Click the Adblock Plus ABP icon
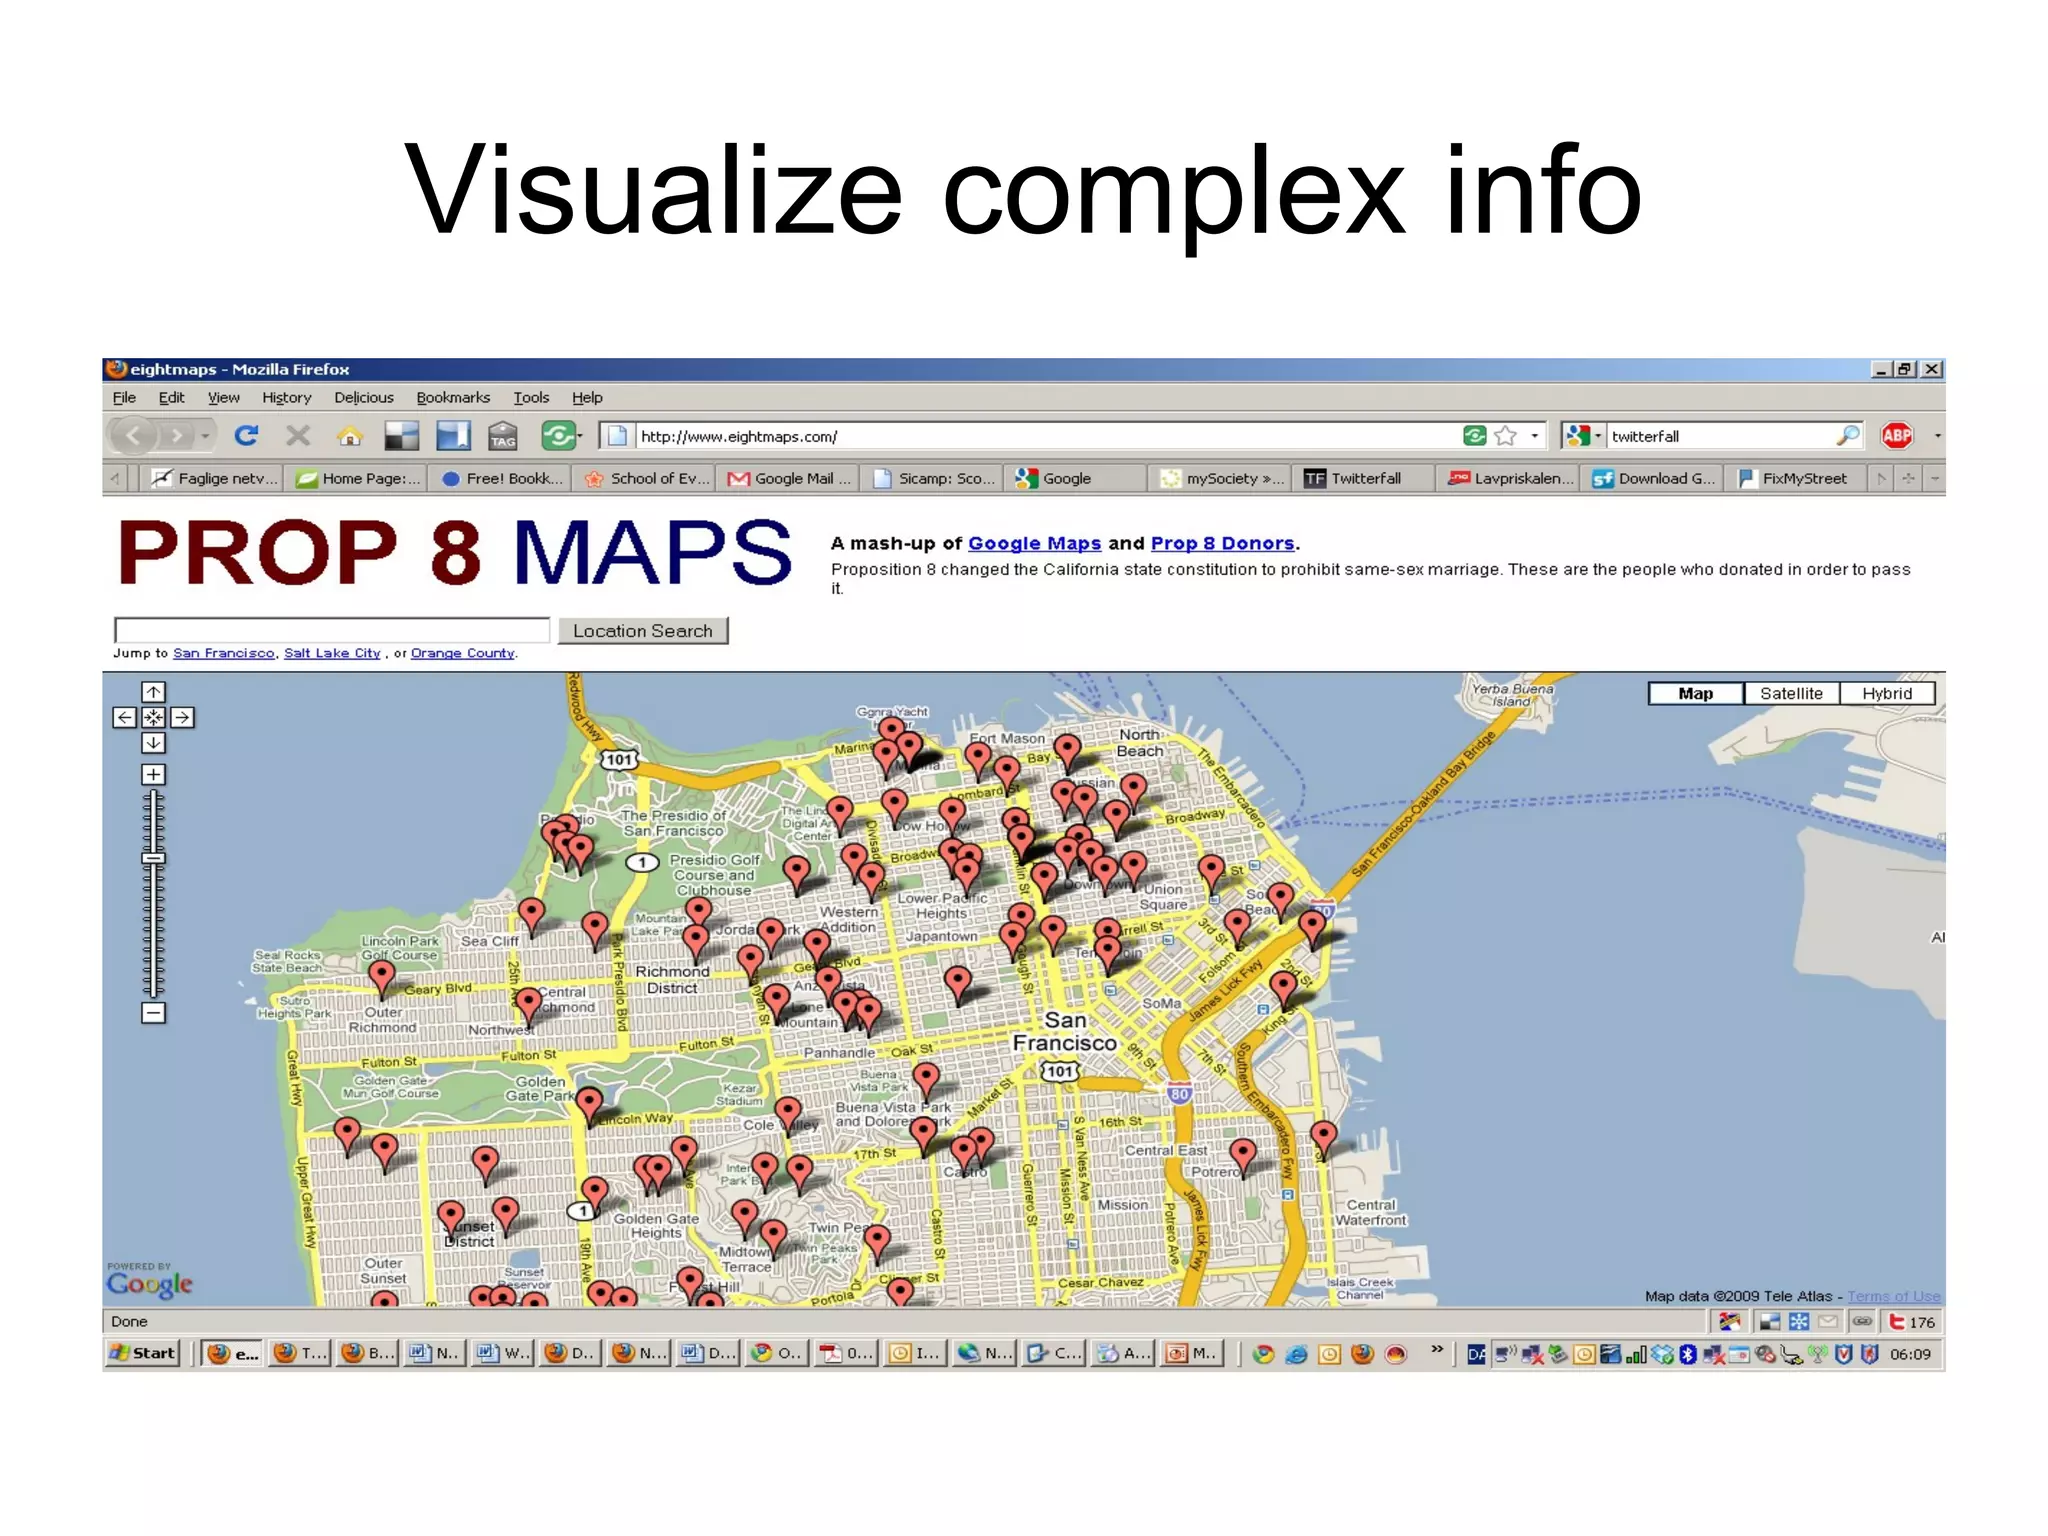The image size is (2048, 1536). tap(1896, 436)
